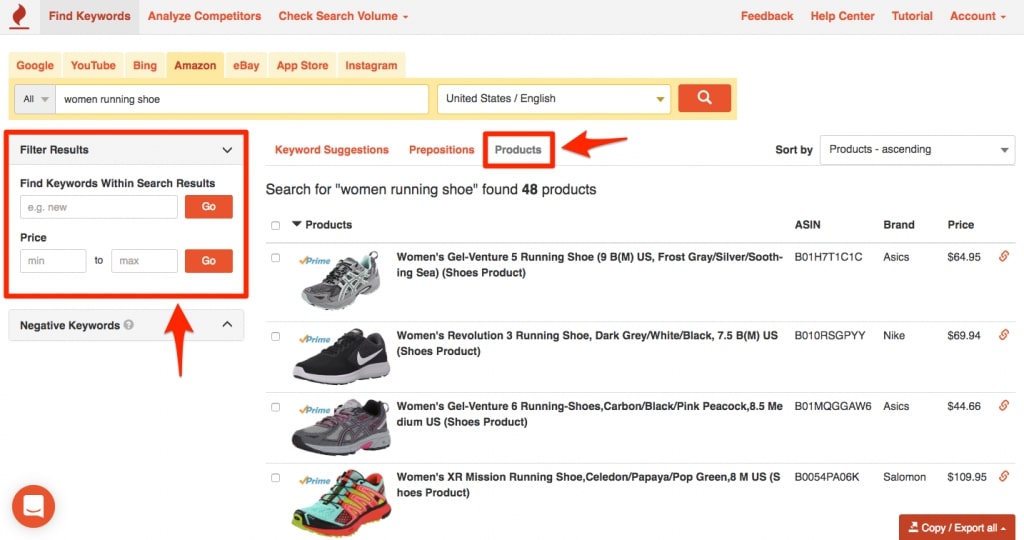This screenshot has height=540, width=1024.
Task: Click the ASIN B010RSGPYY cell
Action: click(829, 335)
